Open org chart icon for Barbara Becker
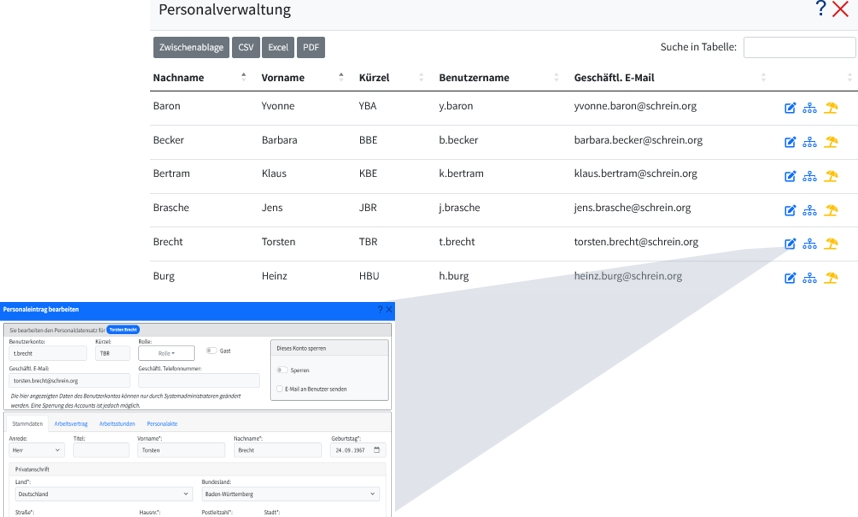This screenshot has width=858, height=517. point(810,141)
